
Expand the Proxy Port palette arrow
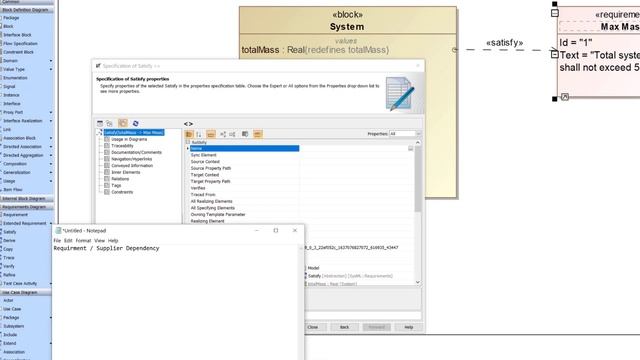pos(51,112)
